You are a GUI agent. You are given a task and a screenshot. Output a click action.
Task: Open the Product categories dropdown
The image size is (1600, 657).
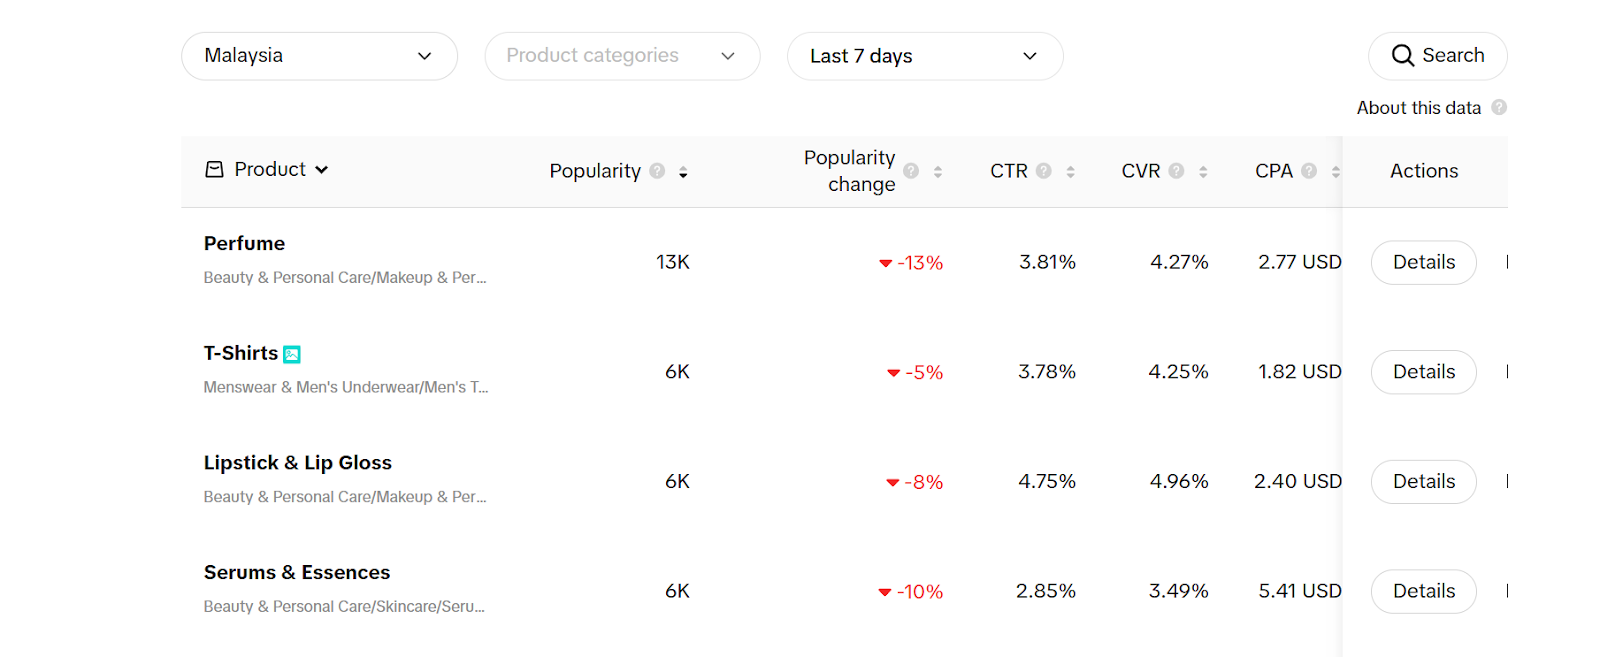[622, 56]
